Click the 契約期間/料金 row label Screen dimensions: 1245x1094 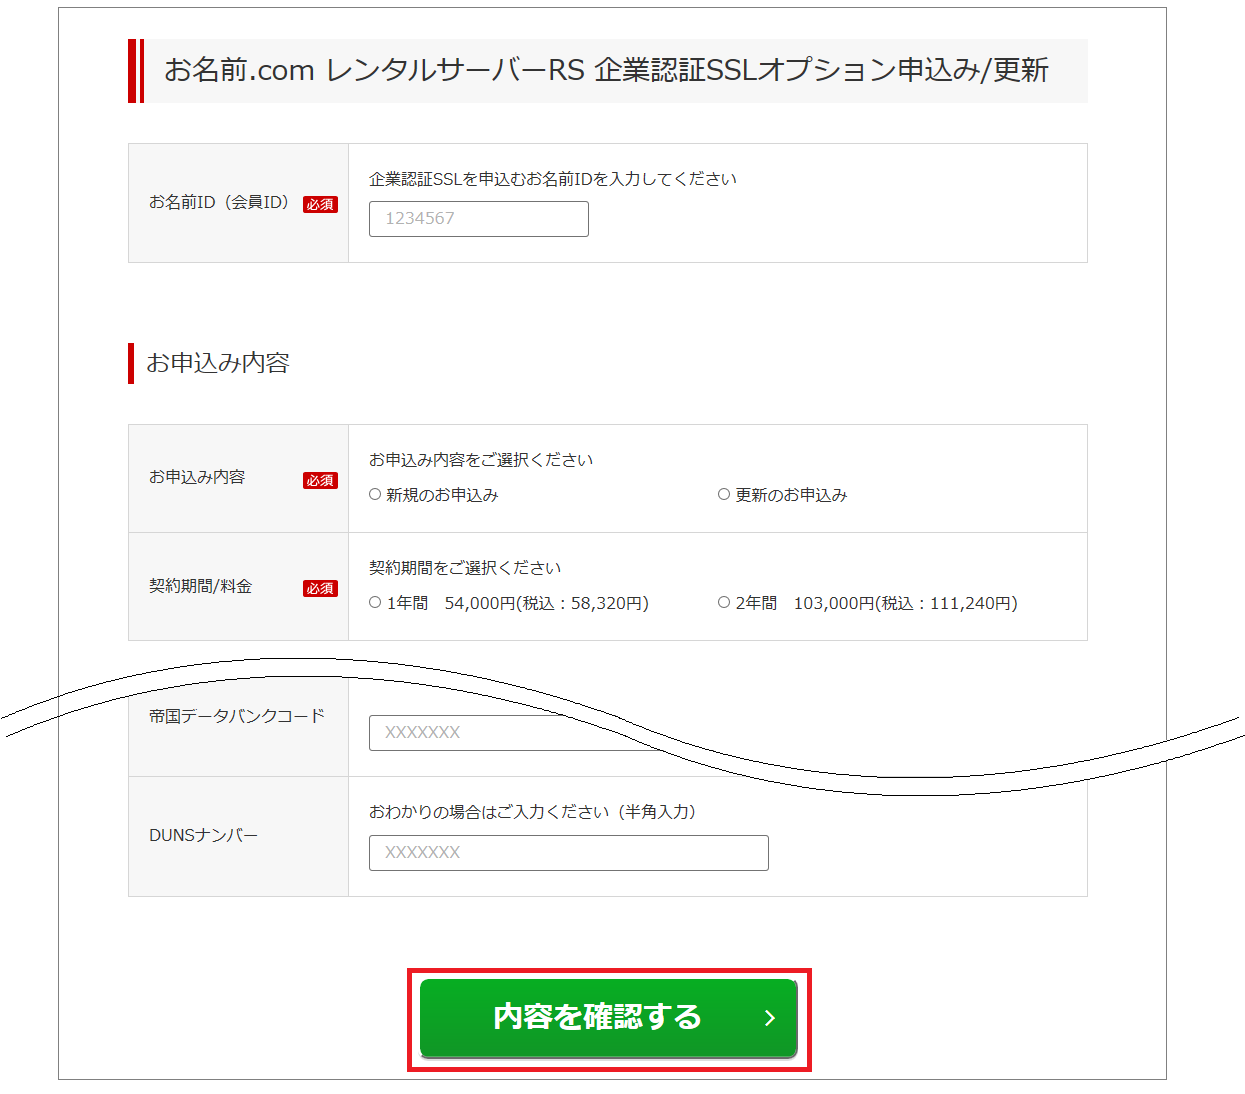200,586
